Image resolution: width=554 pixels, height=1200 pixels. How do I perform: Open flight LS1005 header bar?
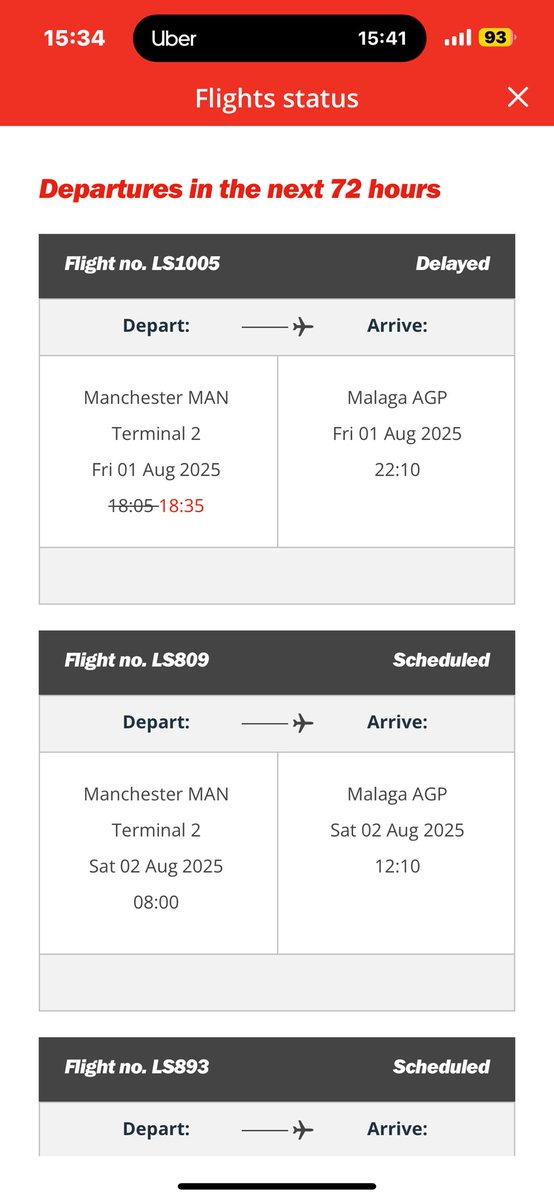coord(277,265)
